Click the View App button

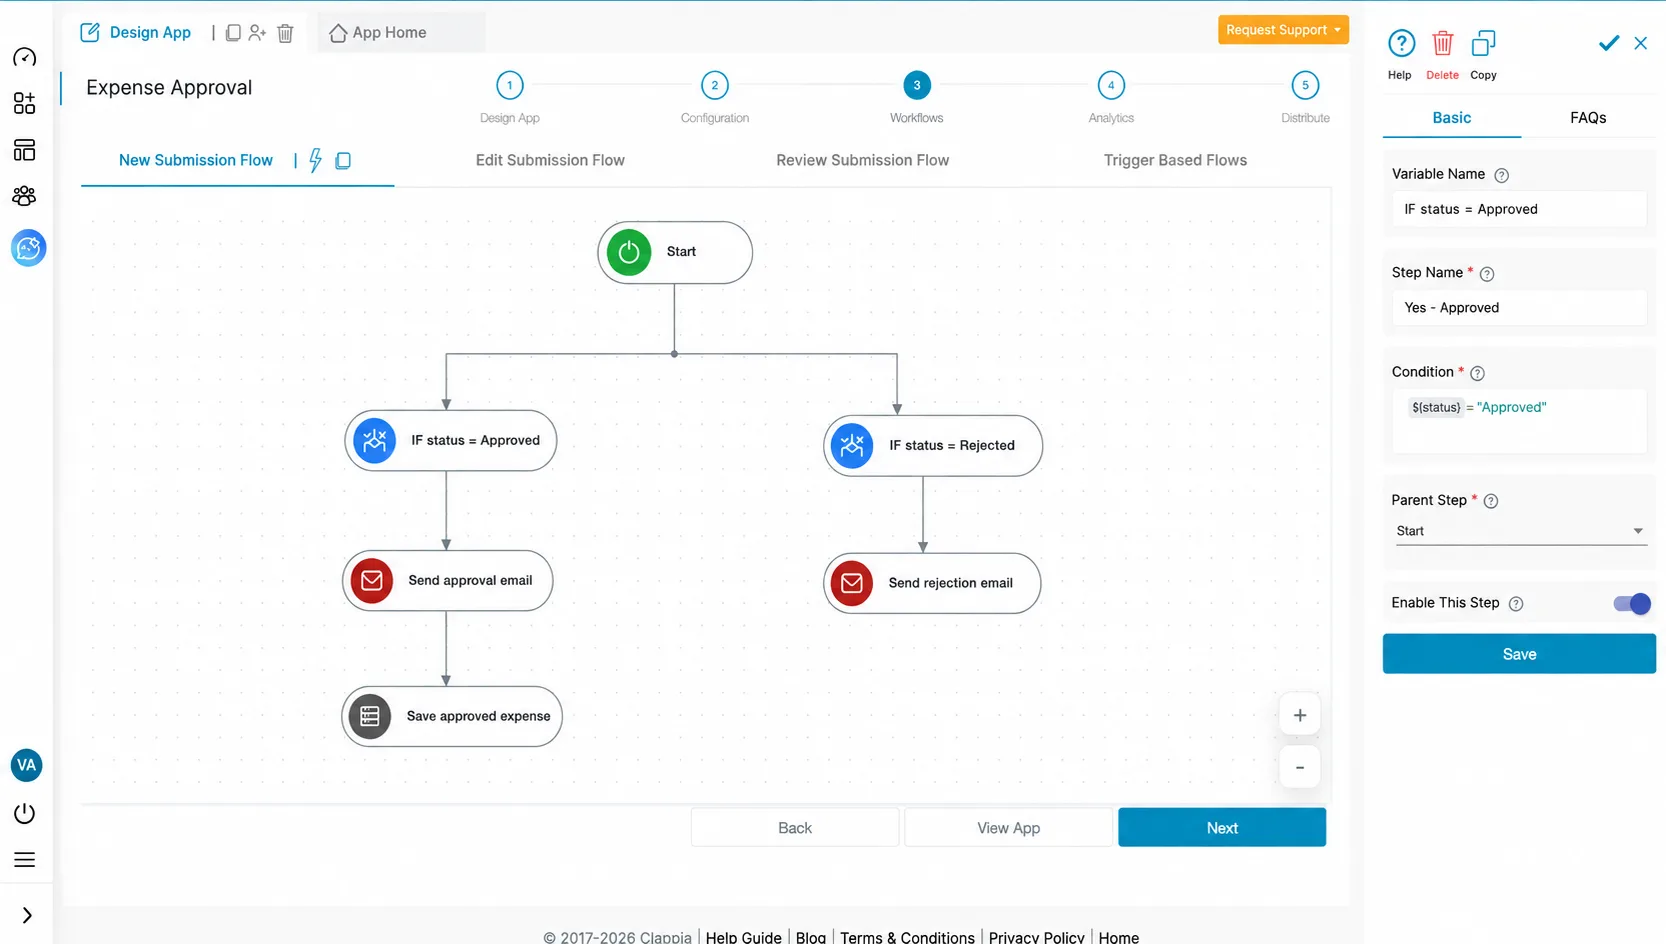(x=1008, y=828)
